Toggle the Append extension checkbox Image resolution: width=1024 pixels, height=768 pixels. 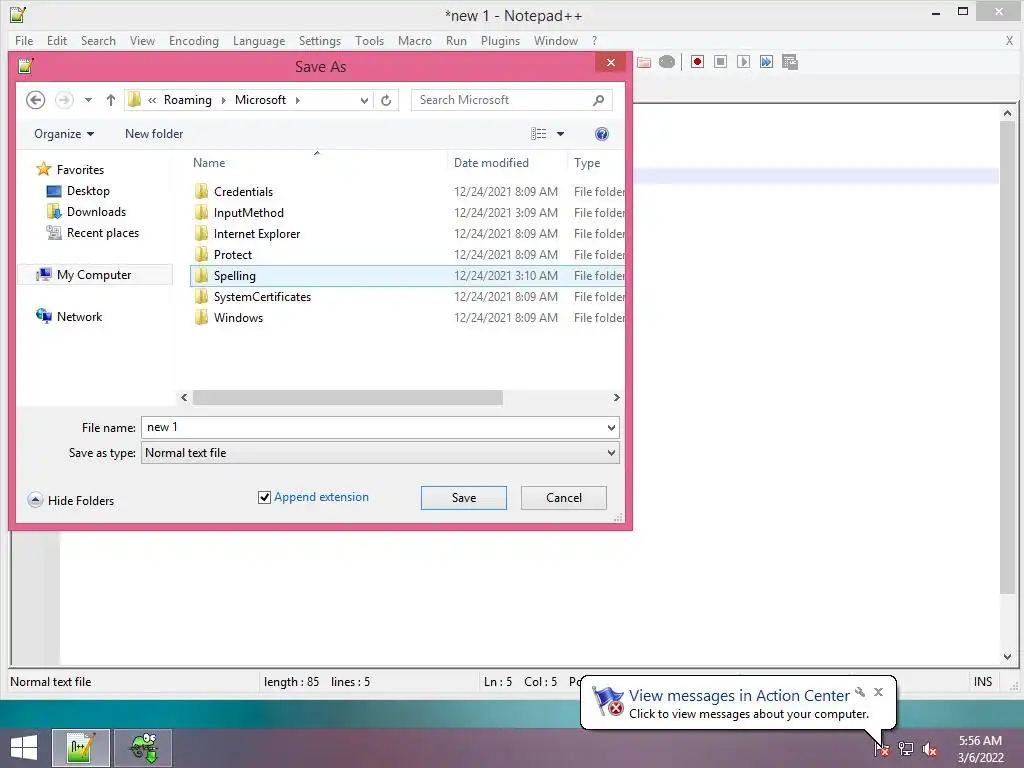264,498
